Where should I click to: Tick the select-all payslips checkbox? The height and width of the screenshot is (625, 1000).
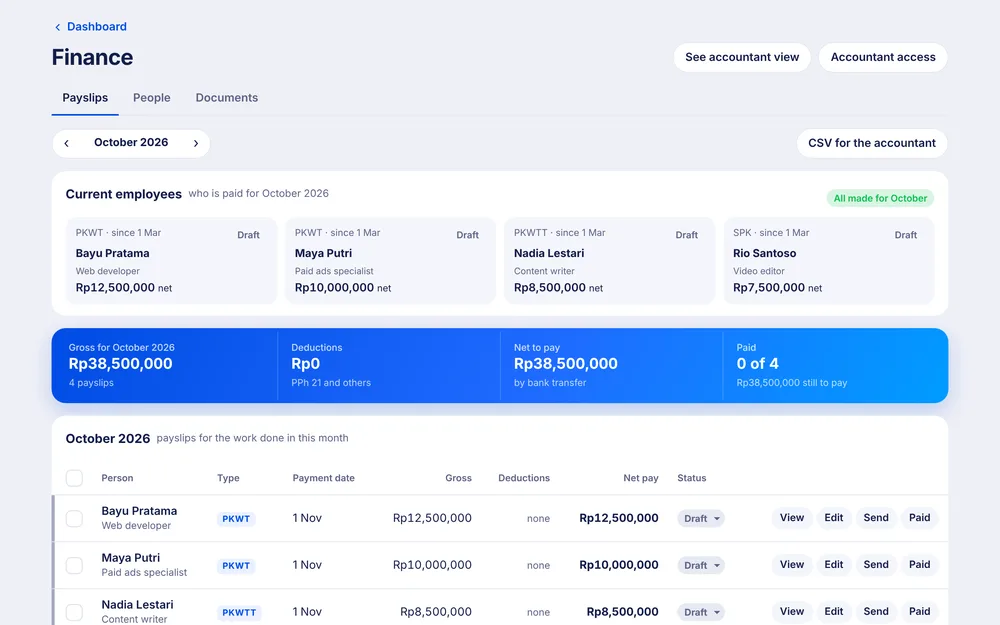(74, 478)
